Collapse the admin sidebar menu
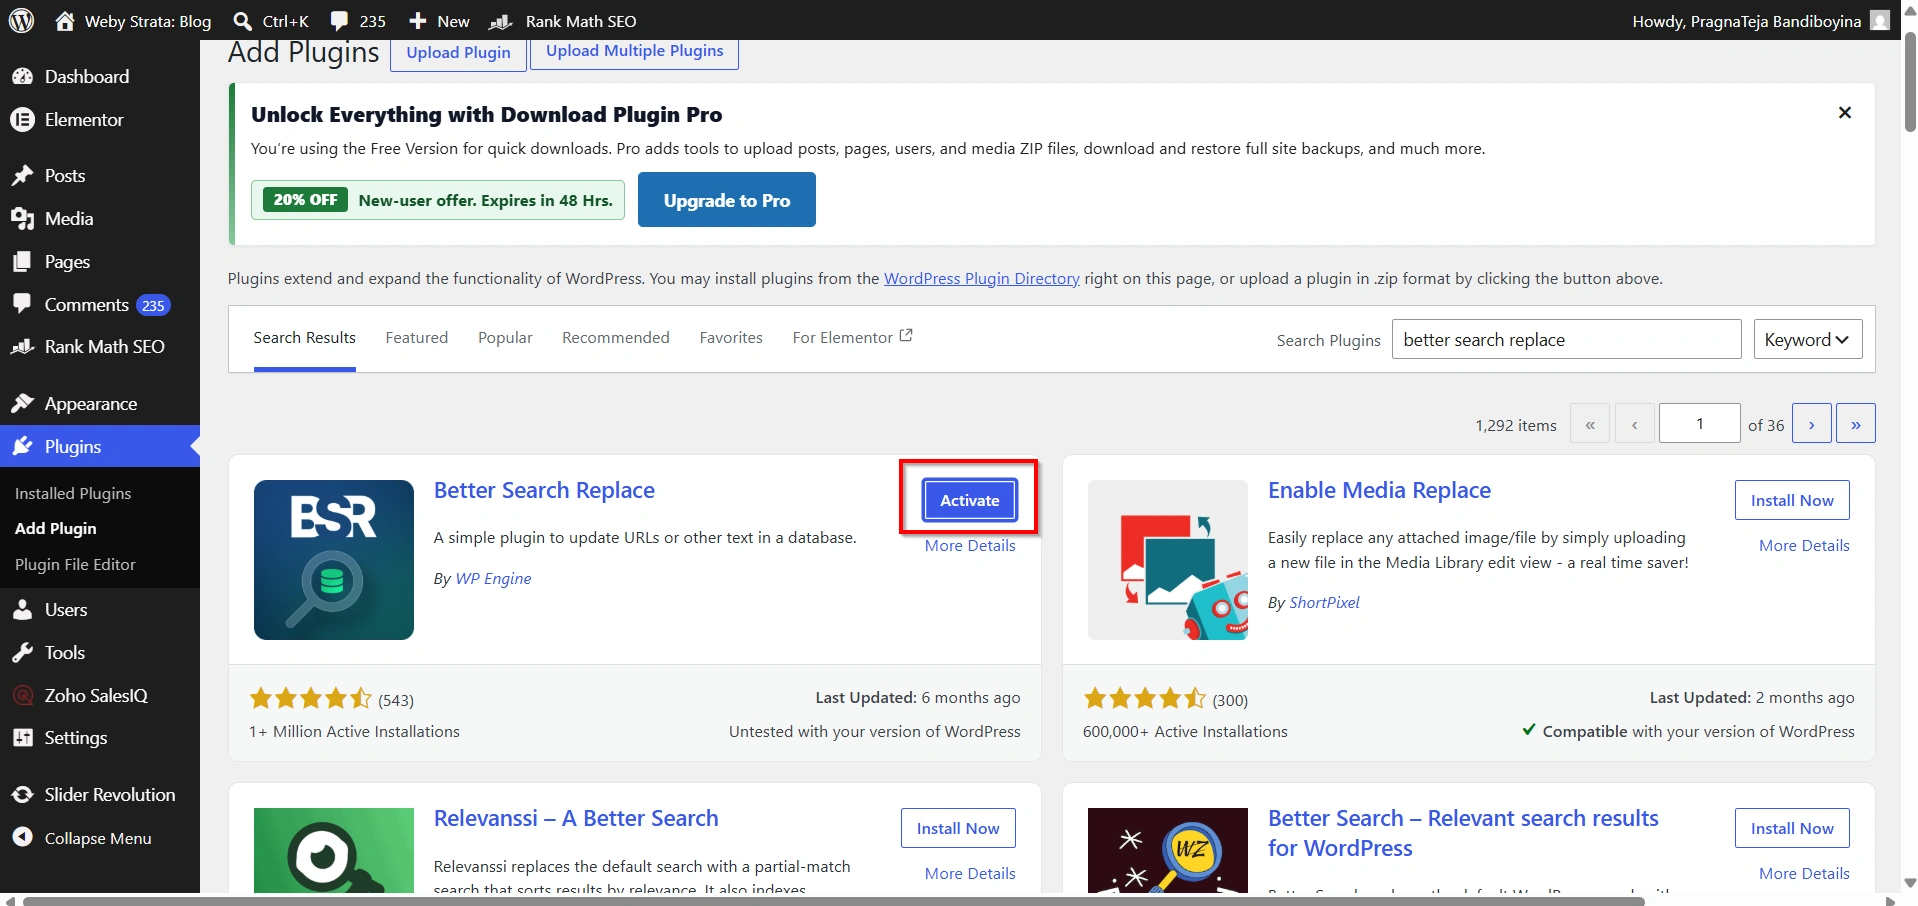 coord(100,838)
